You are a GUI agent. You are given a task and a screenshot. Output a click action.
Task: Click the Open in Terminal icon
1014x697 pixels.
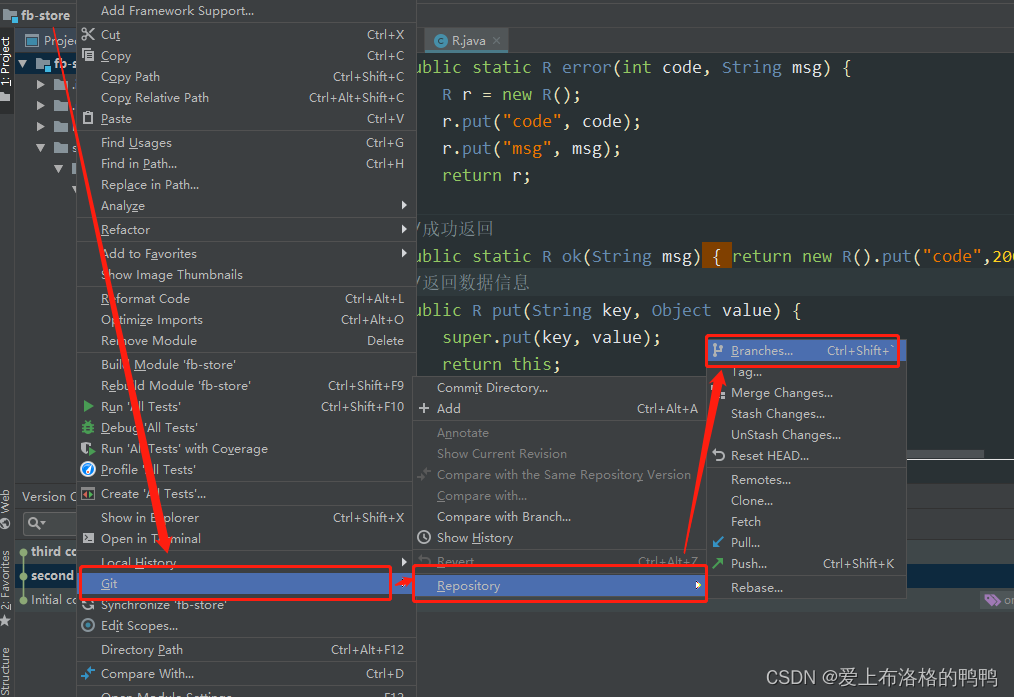88,538
